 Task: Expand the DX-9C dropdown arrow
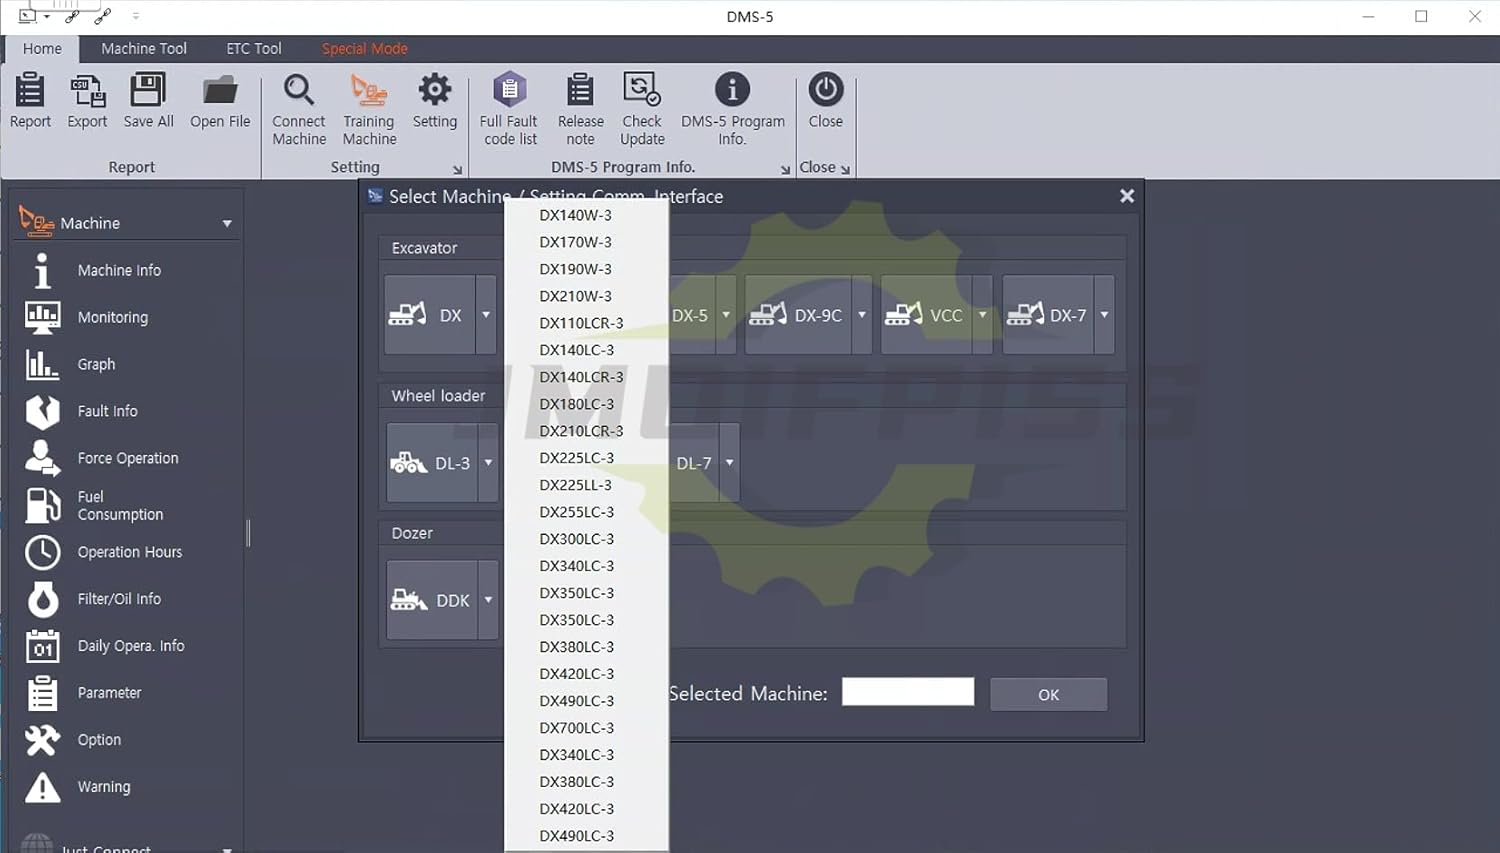pyautogui.click(x=862, y=315)
